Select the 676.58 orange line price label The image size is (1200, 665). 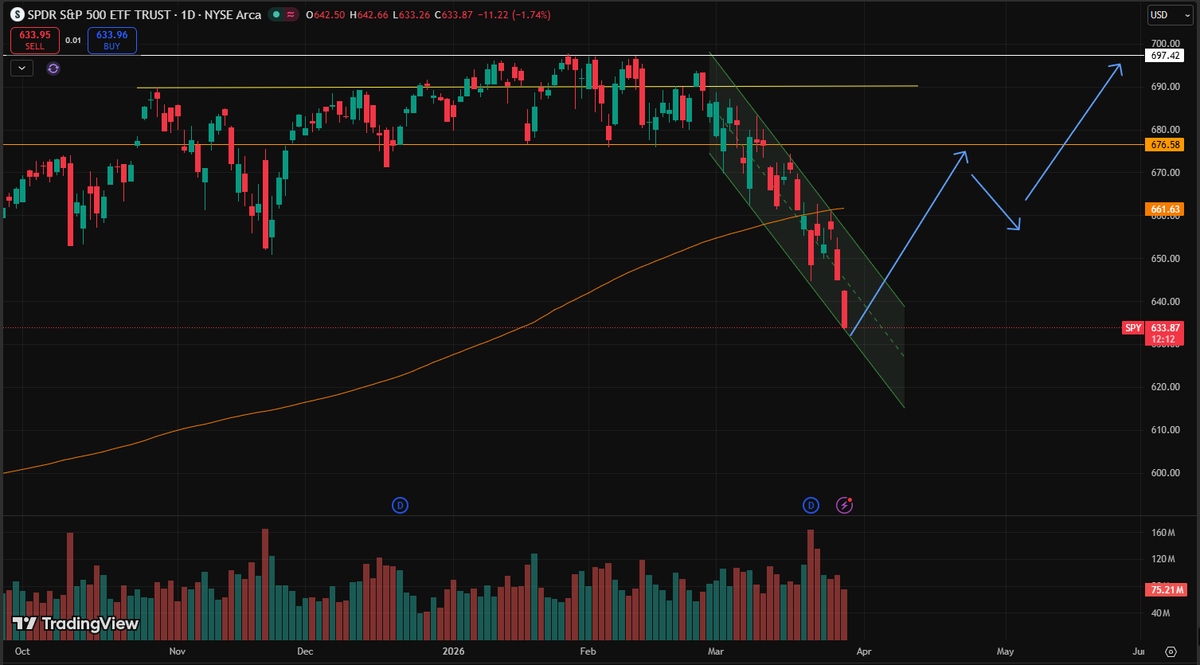(1166, 145)
